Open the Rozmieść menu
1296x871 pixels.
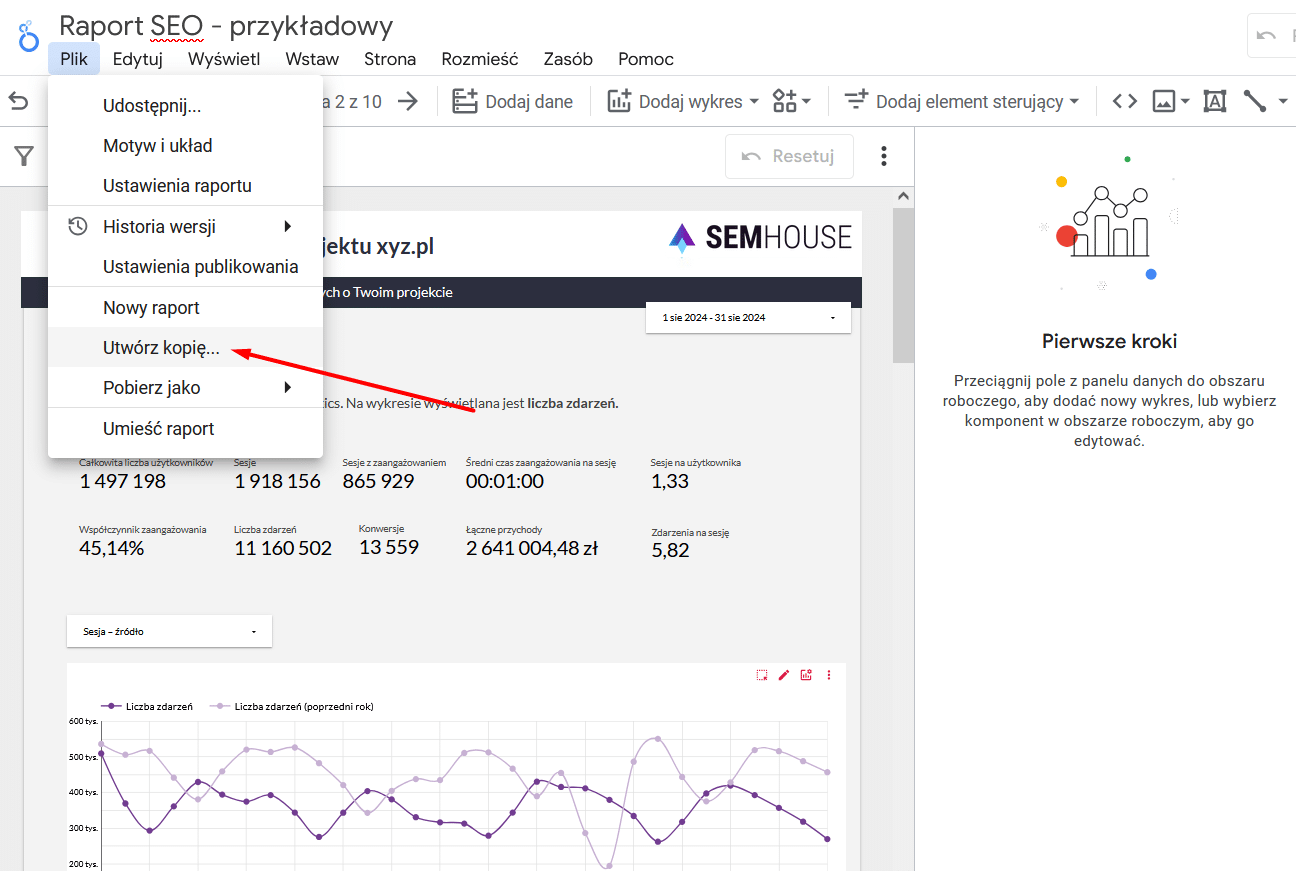tap(480, 59)
